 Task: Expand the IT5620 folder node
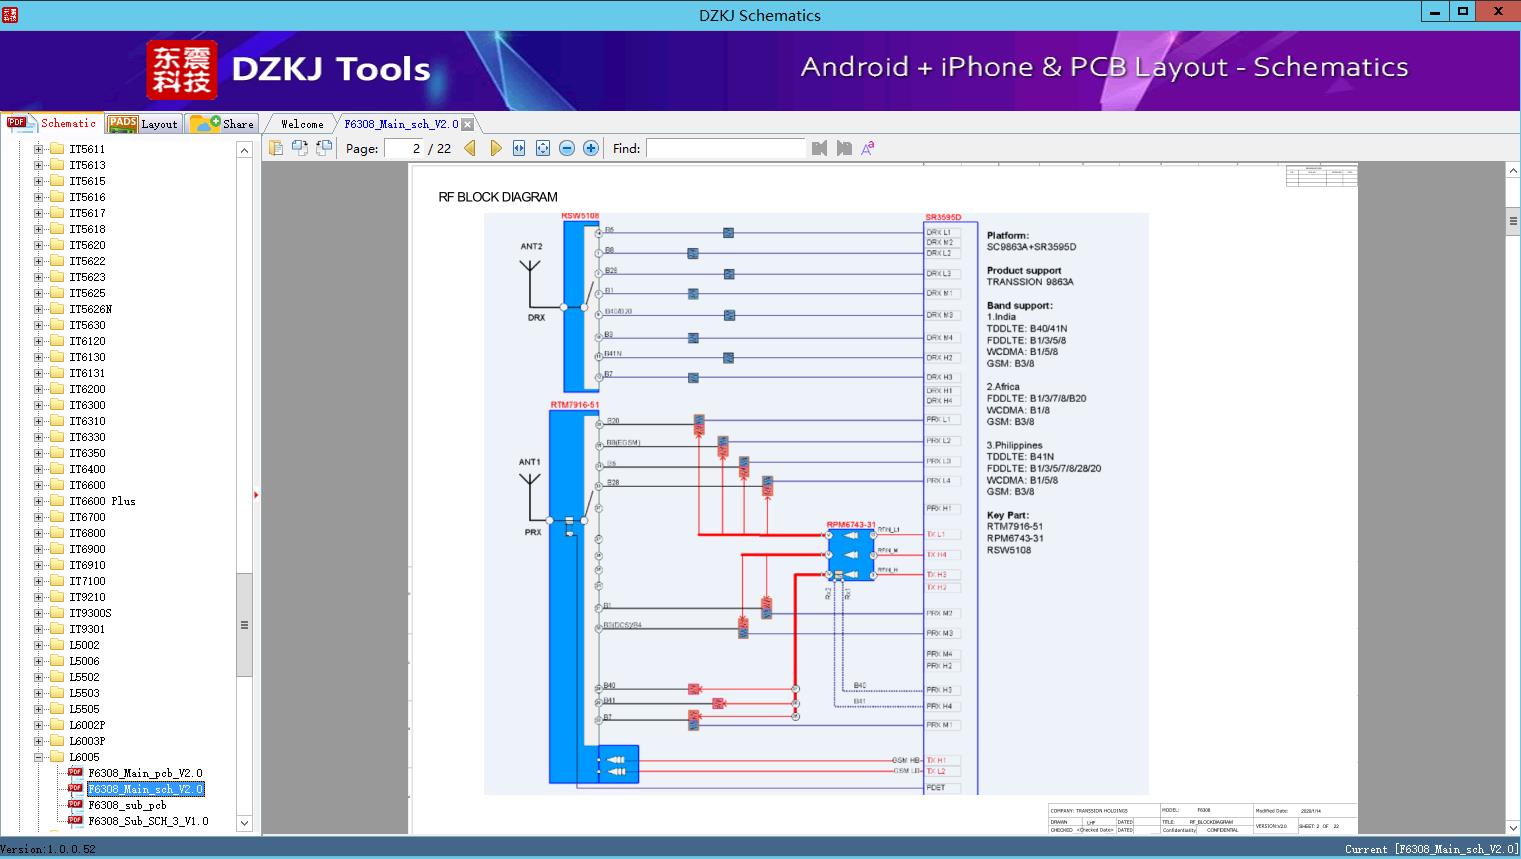(38, 245)
